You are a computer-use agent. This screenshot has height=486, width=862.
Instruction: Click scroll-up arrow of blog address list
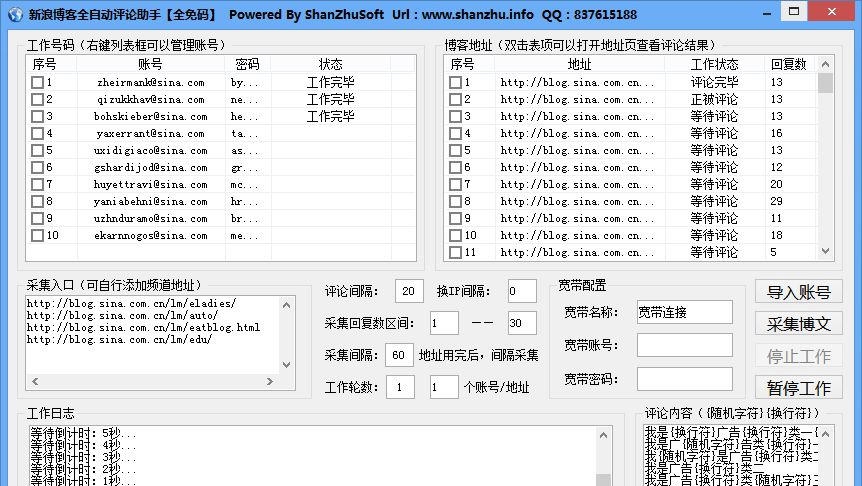click(825, 64)
